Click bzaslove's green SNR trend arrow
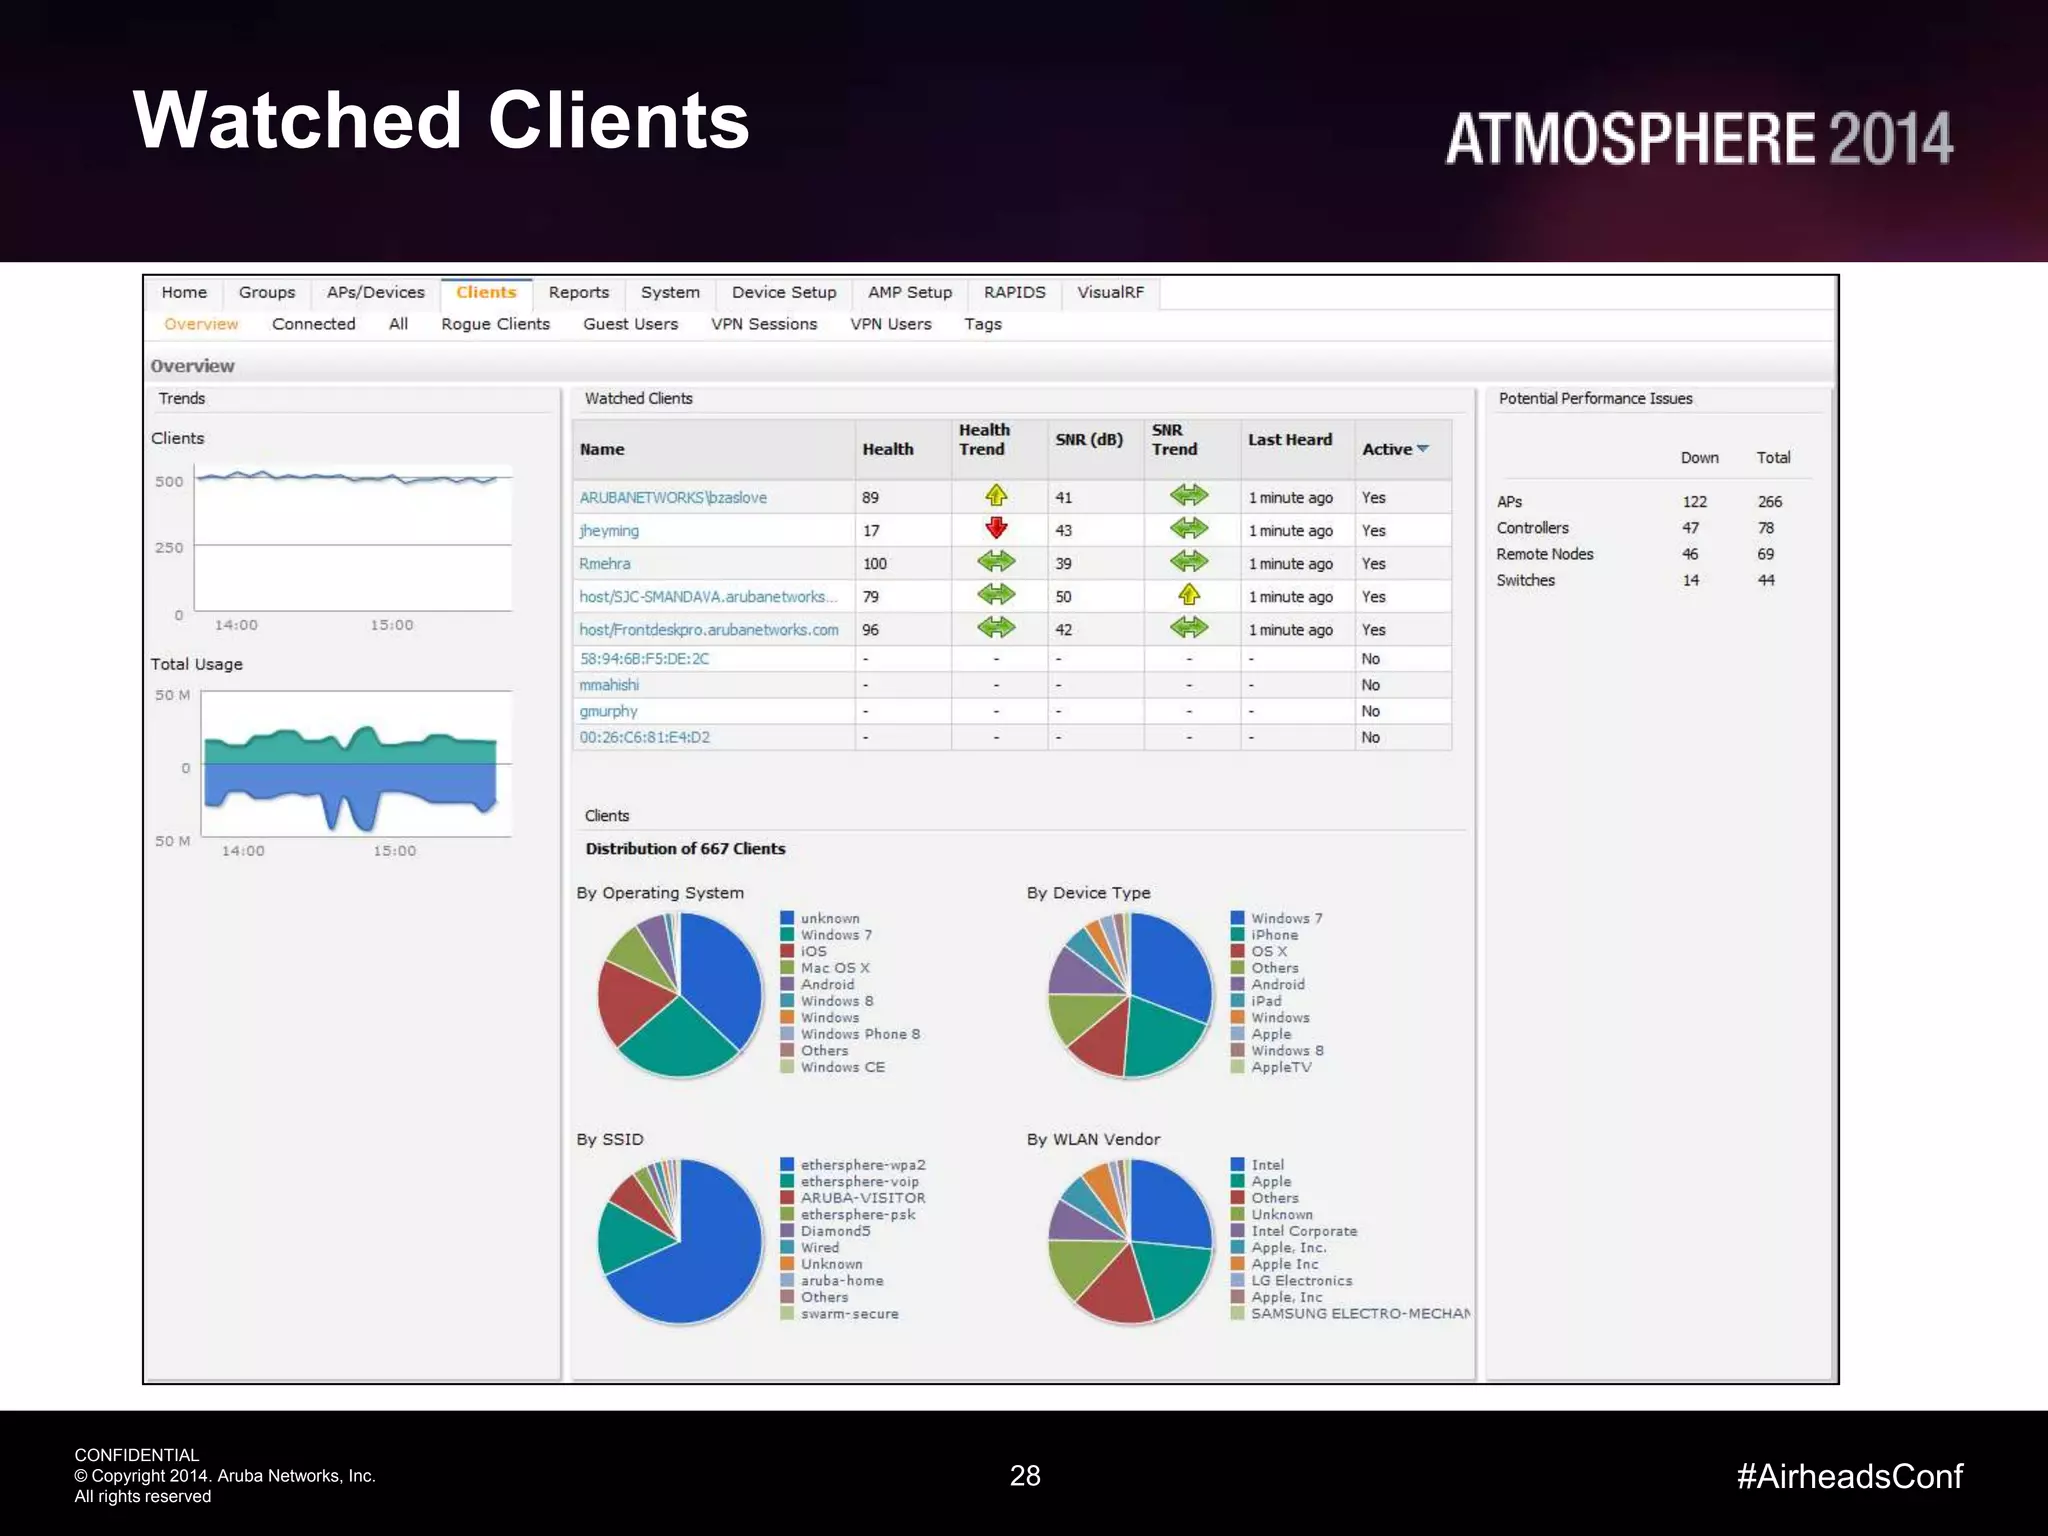The image size is (2048, 1536). pos(1189,495)
